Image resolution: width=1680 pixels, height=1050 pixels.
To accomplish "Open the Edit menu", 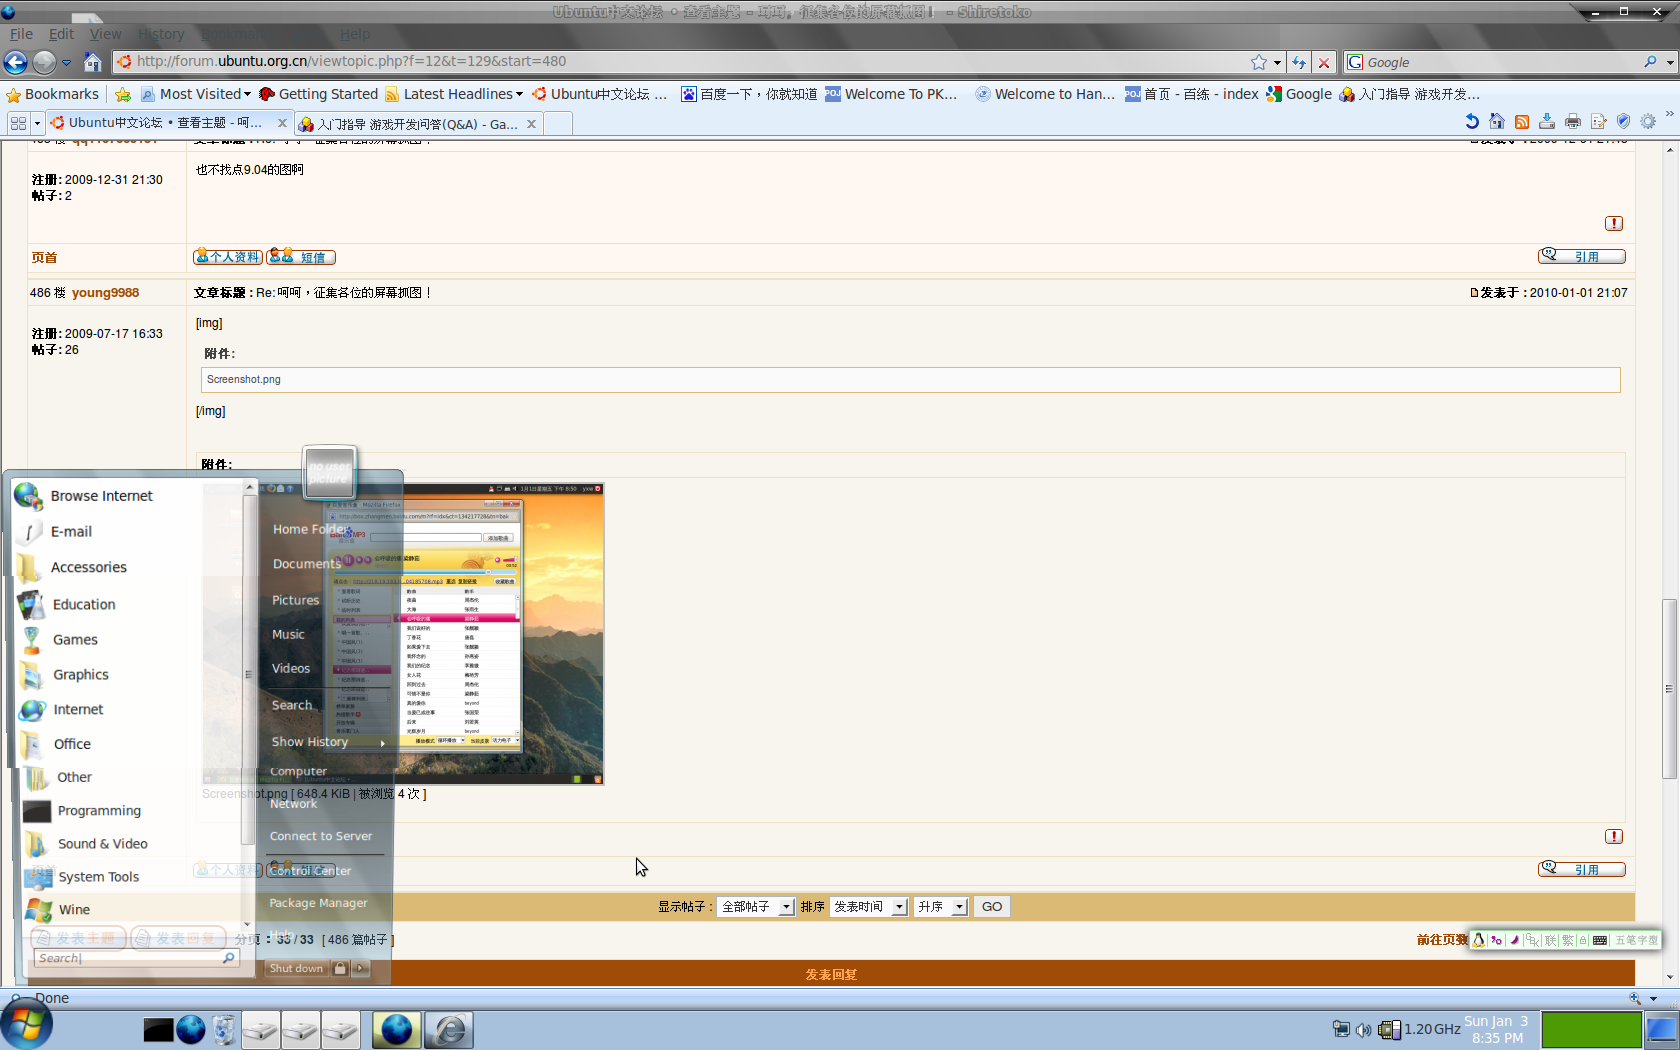I will (61, 34).
